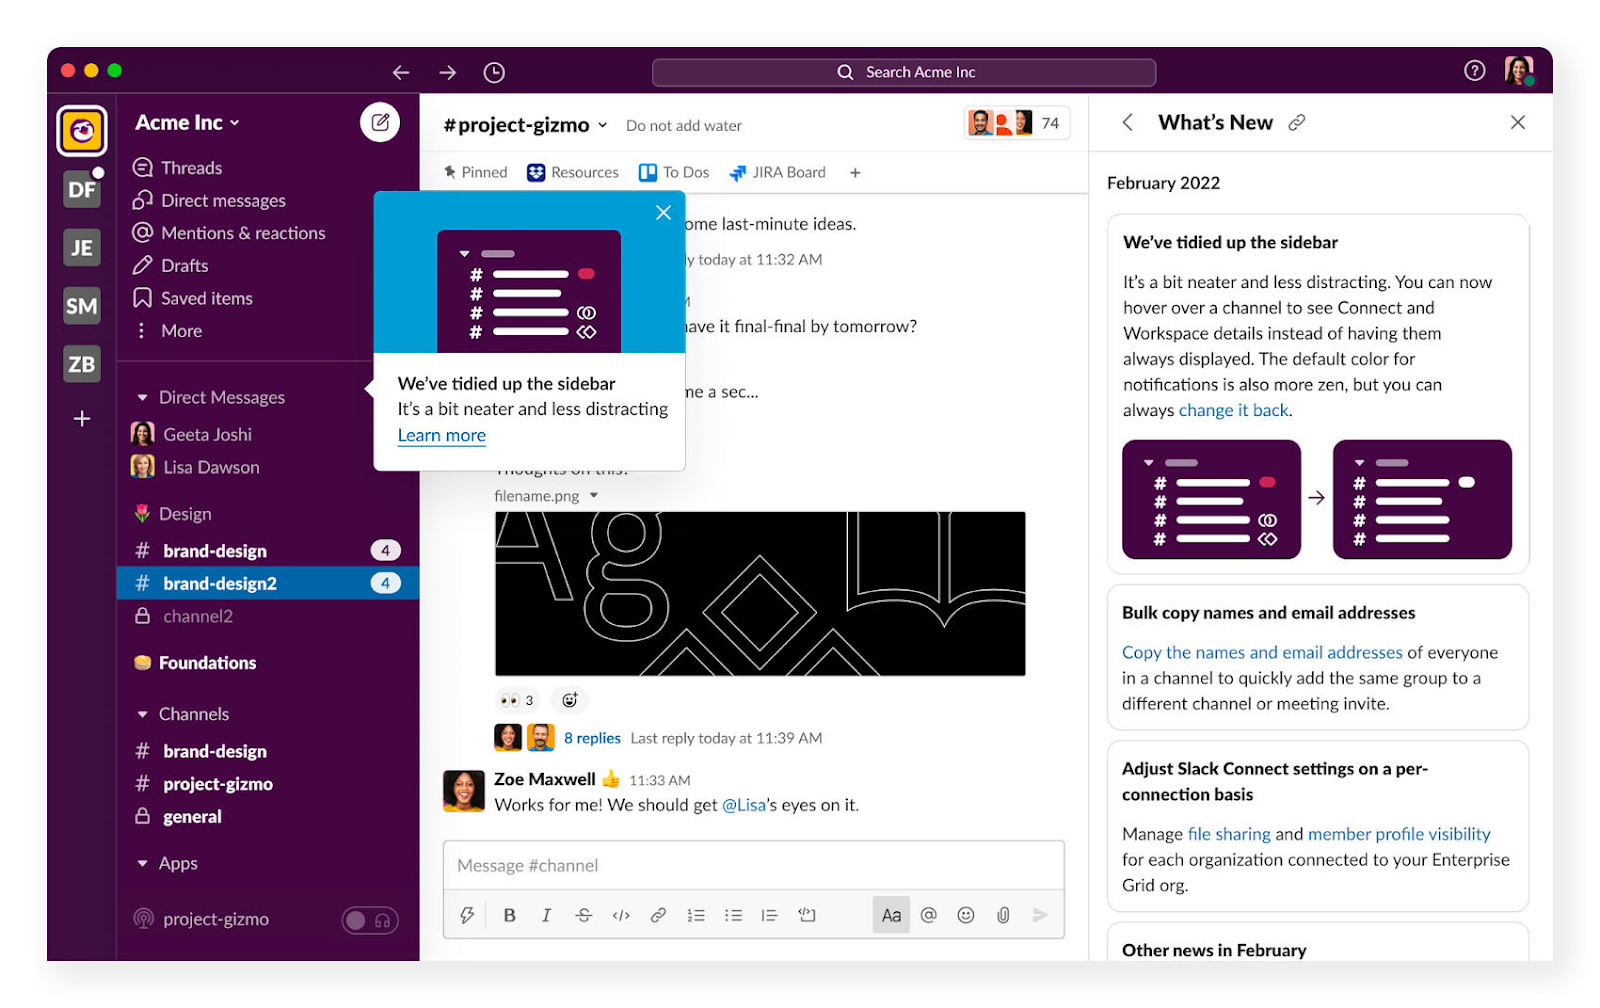Screen dimensions: 1600x1008
Task: Toggle the huddle switch for project-gizmo
Action: pyautogui.click(x=370, y=920)
